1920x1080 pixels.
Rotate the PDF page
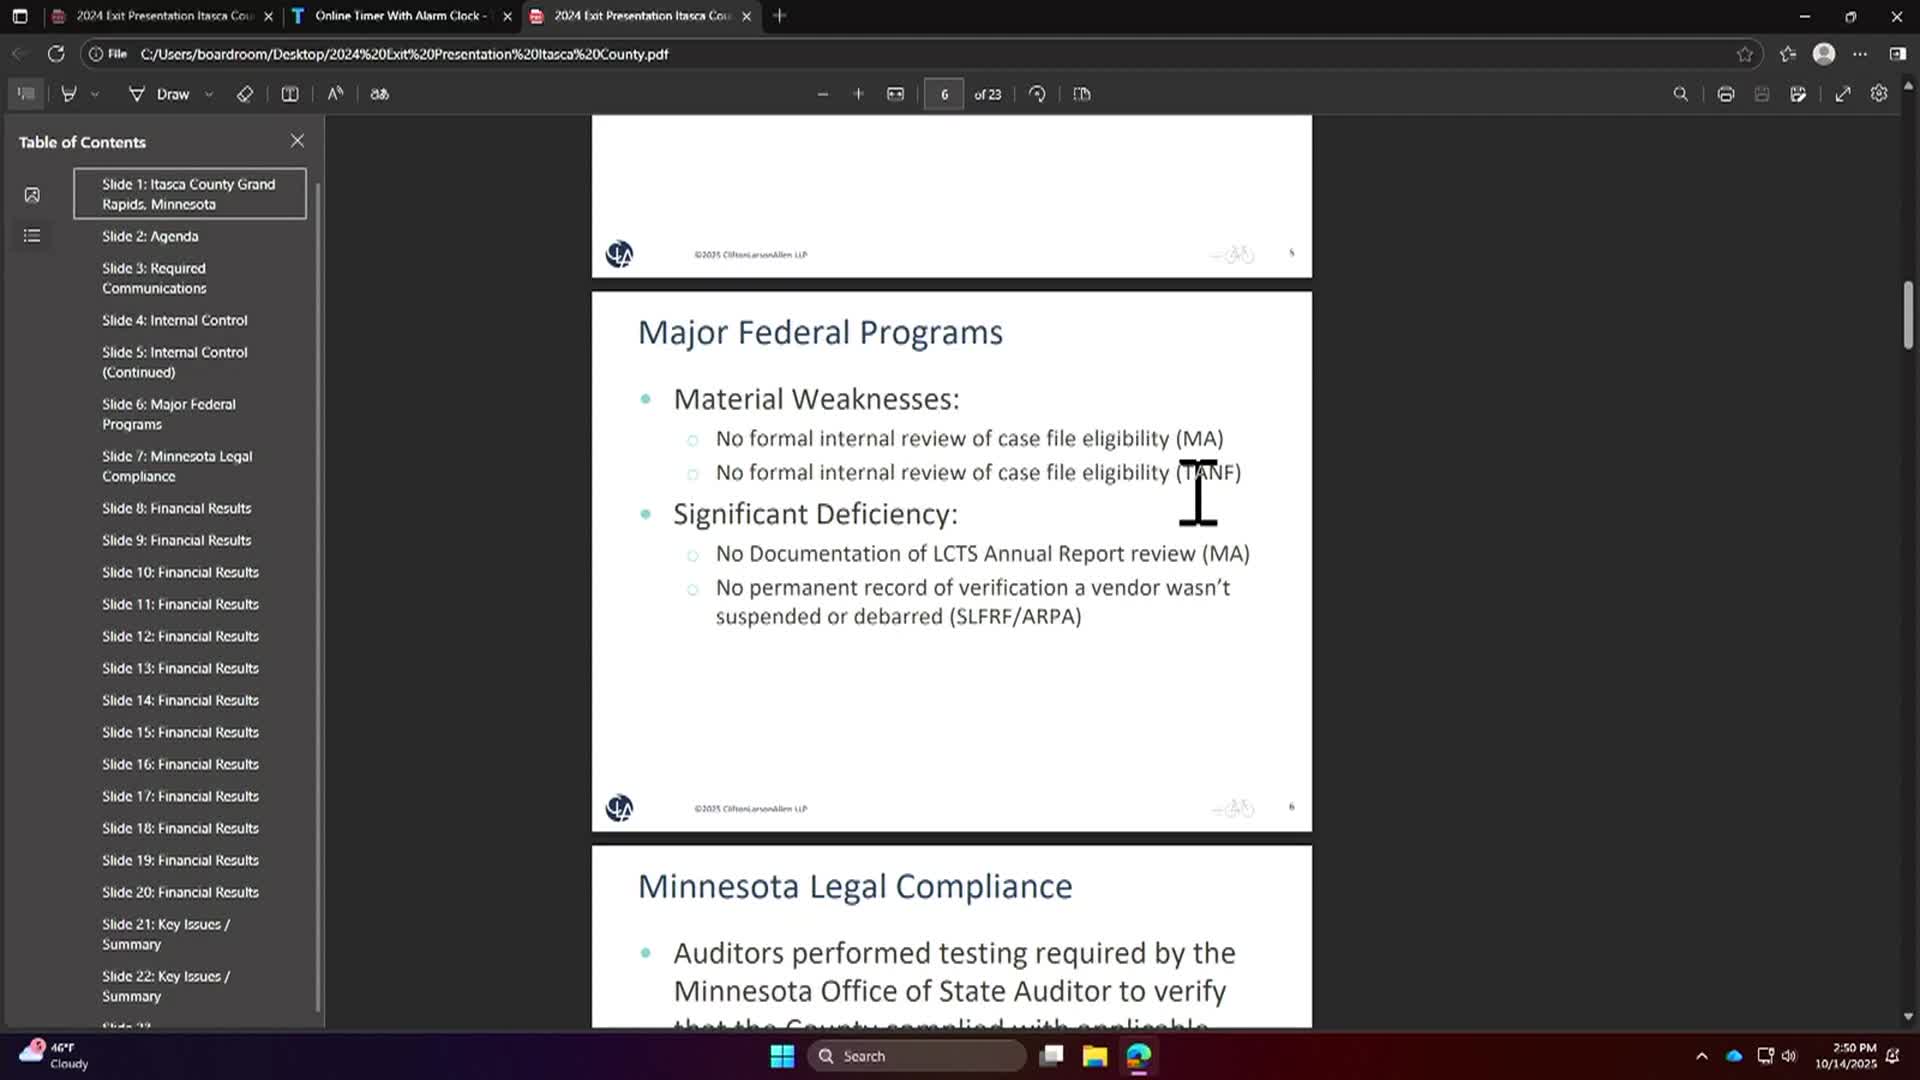click(x=1037, y=94)
